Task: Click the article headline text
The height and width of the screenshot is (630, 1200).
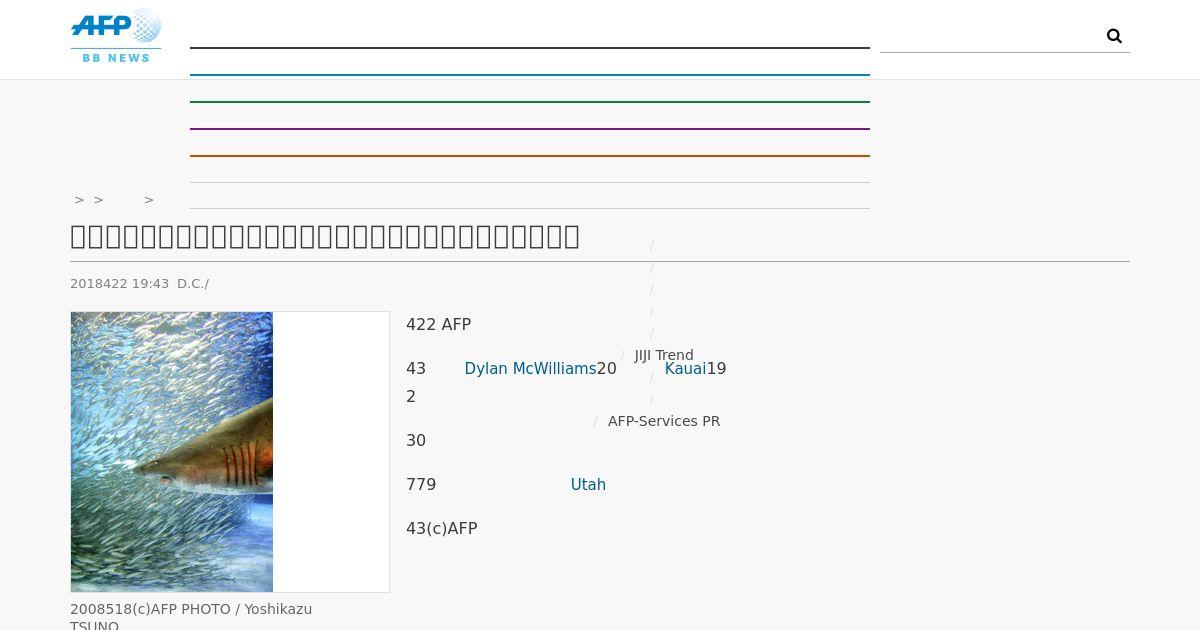Action: pyautogui.click(x=325, y=236)
